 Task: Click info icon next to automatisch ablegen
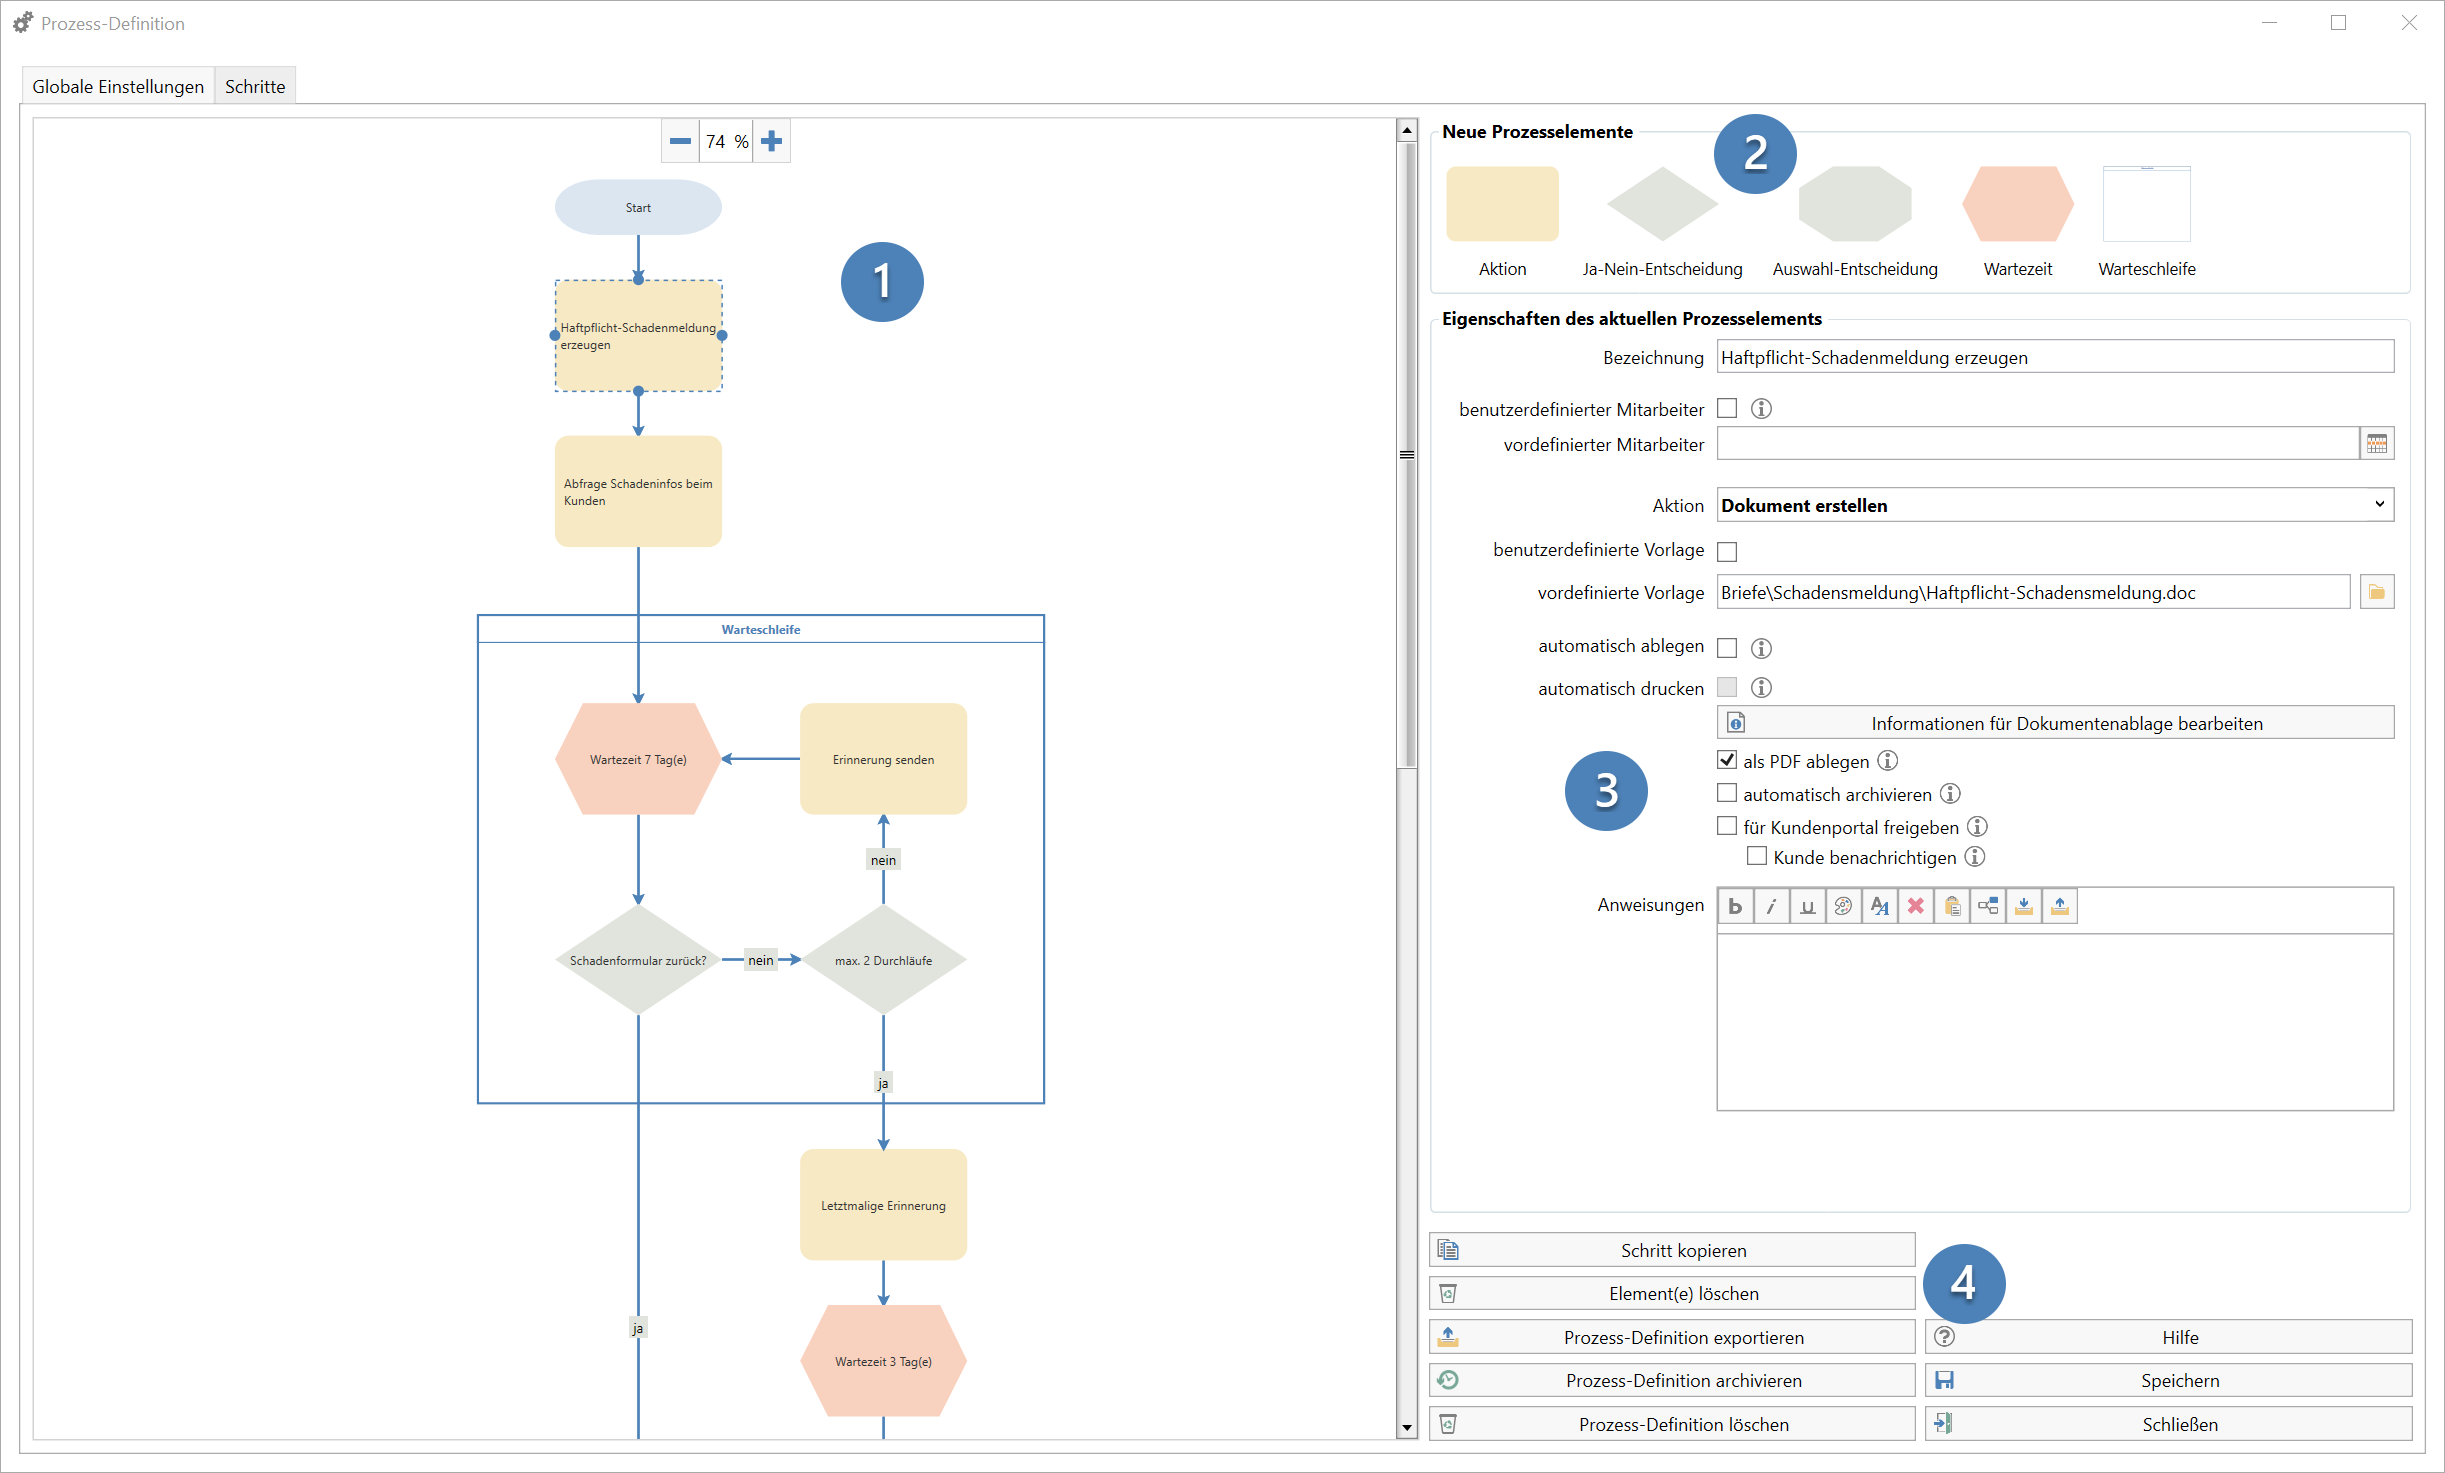click(x=1762, y=648)
